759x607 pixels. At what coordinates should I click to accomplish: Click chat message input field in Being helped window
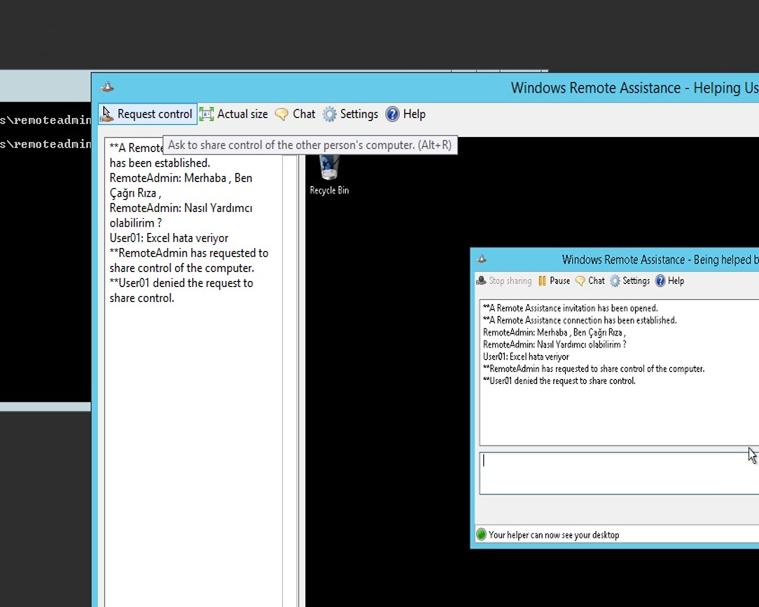coord(619,473)
